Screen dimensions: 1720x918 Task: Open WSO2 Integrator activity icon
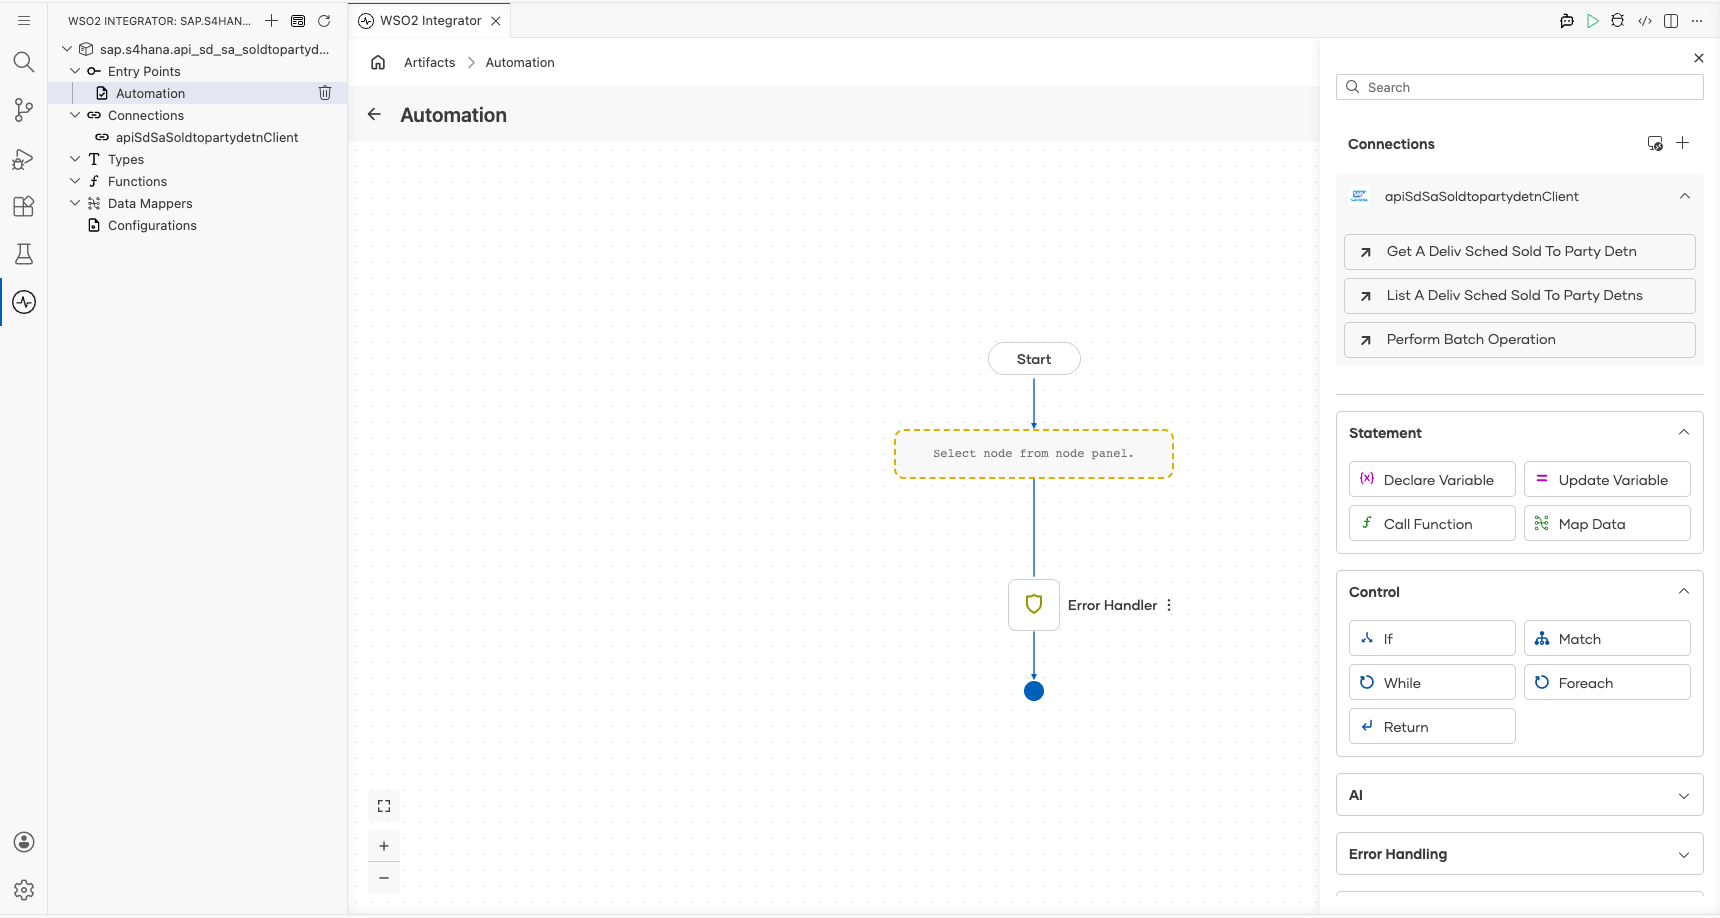pyautogui.click(x=24, y=302)
